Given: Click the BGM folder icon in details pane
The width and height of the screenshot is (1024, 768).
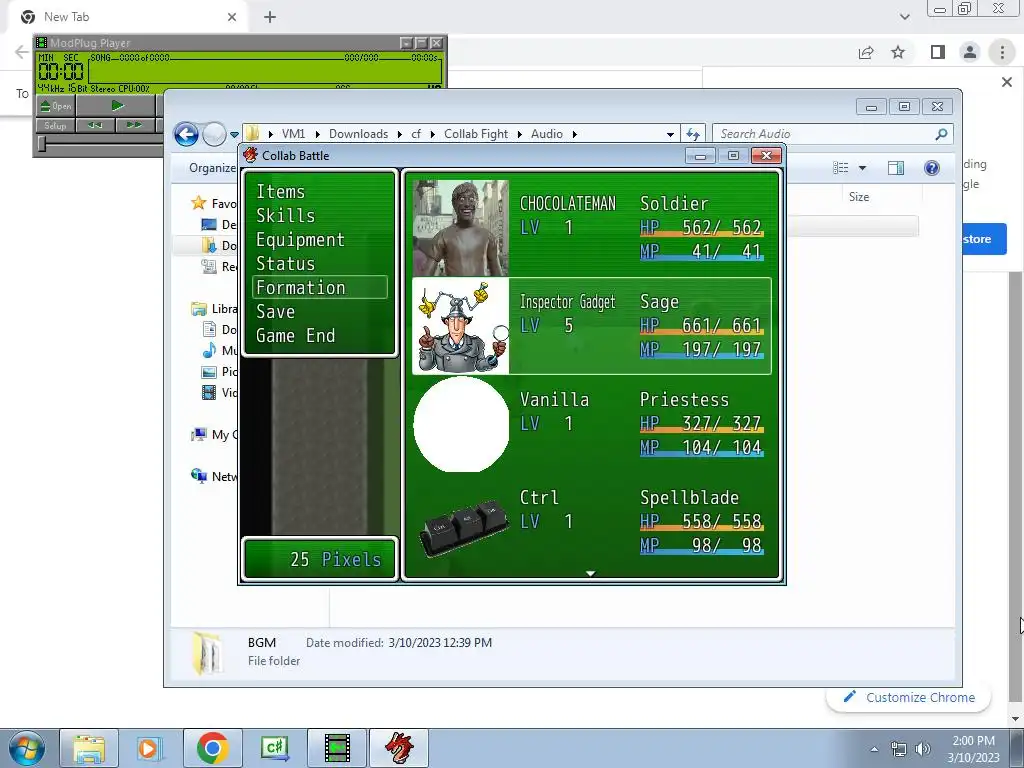Looking at the screenshot, I should click(208, 652).
